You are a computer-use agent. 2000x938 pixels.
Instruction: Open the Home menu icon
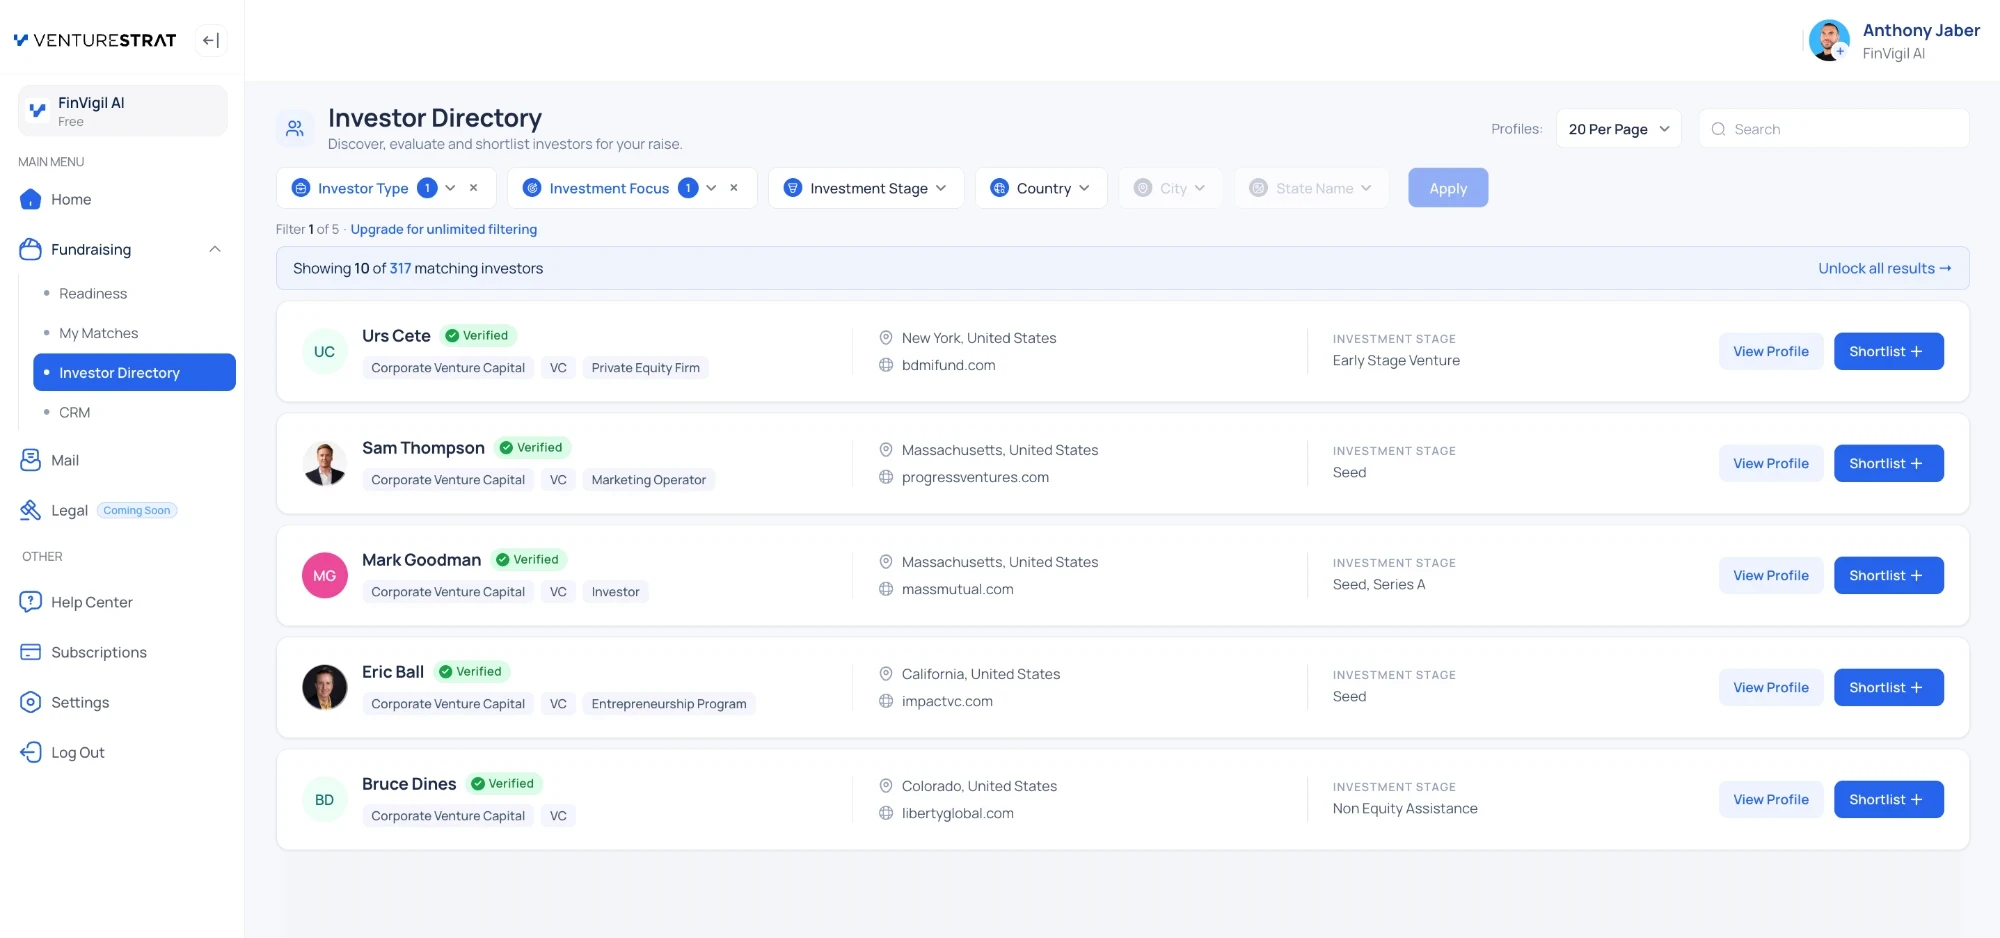coord(30,199)
